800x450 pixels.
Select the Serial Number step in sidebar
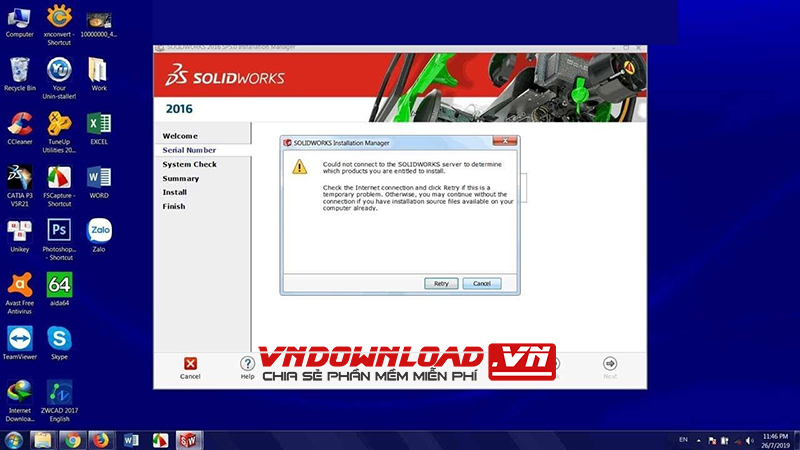click(x=189, y=150)
